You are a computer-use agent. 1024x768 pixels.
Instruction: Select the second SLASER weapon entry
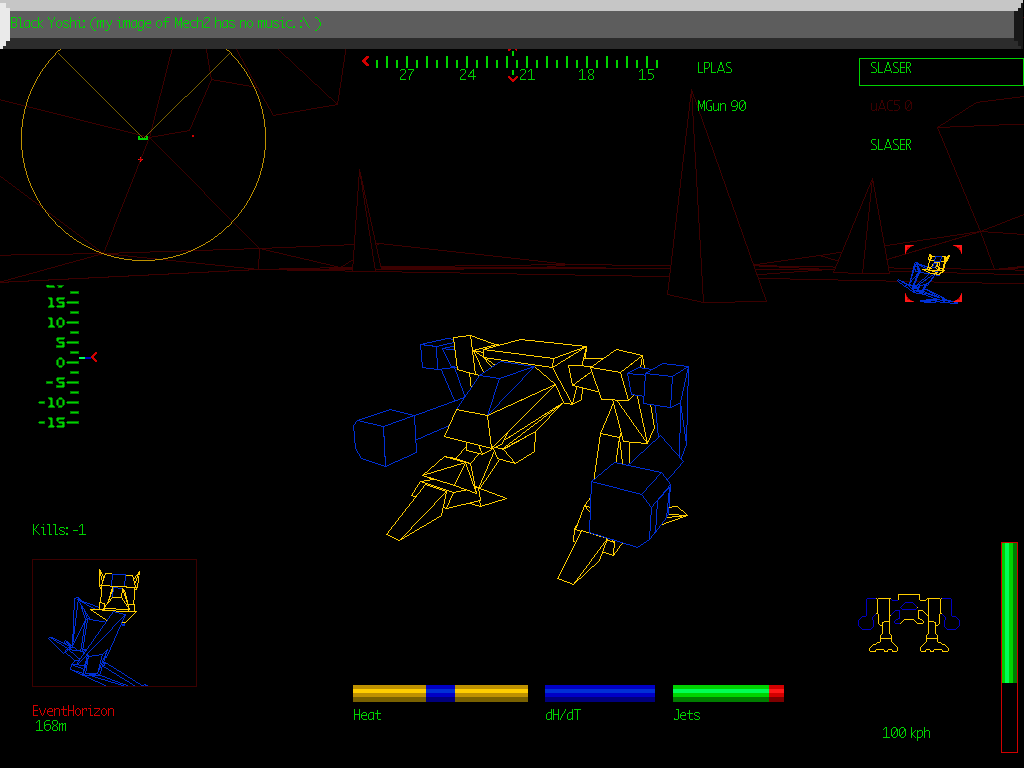889,144
